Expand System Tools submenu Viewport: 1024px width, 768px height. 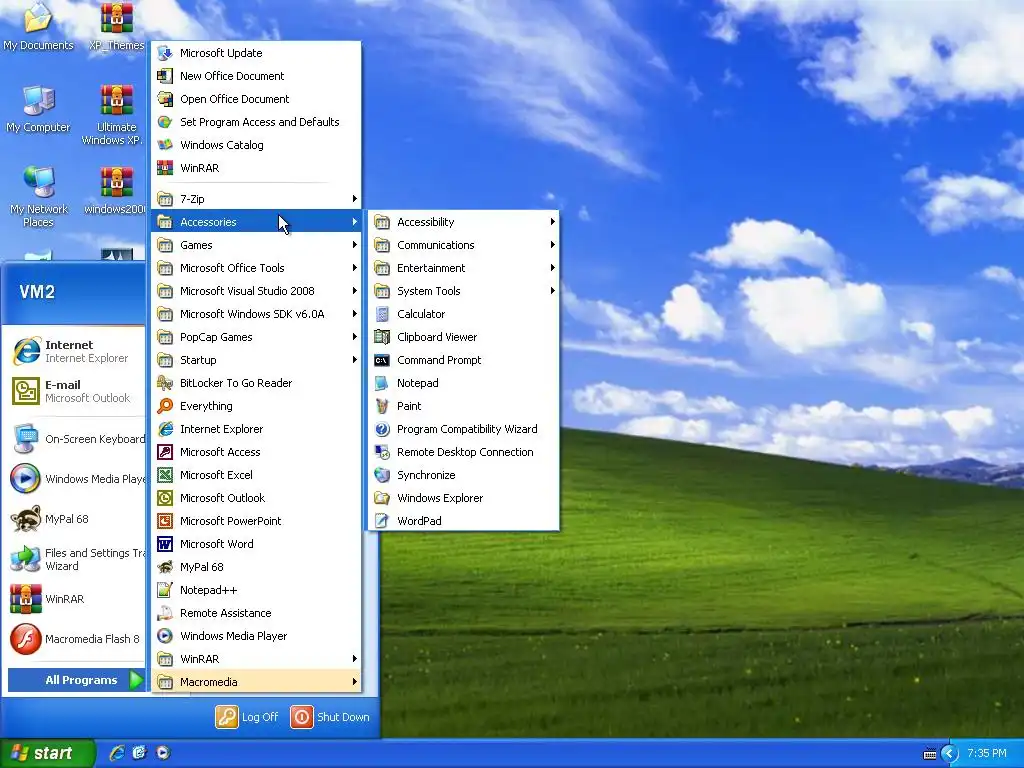[464, 291]
